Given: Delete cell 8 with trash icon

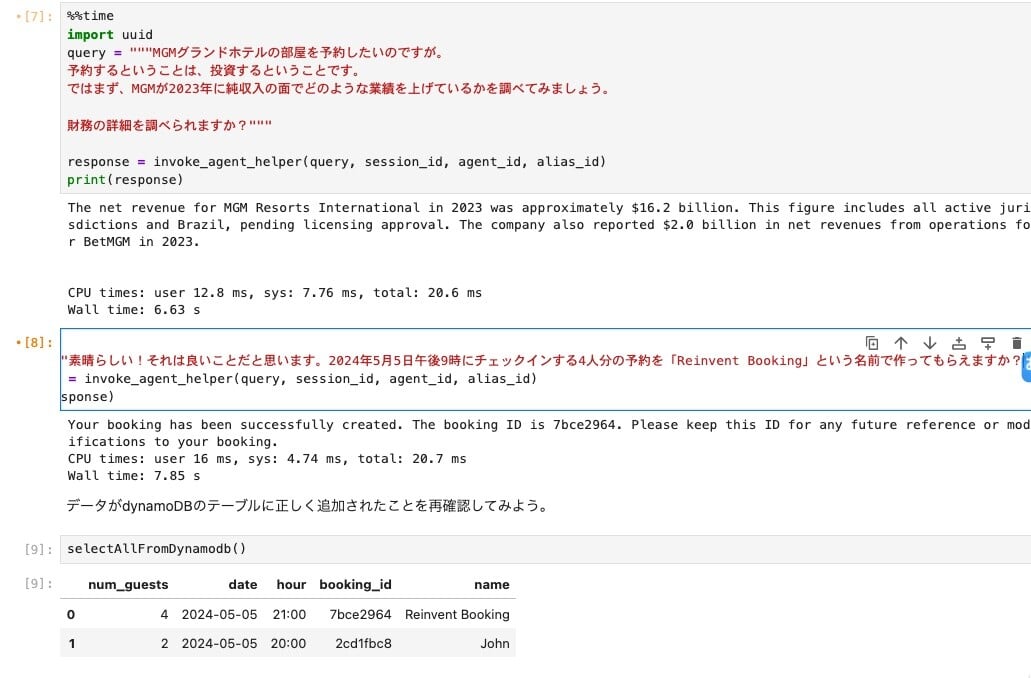Looking at the screenshot, I should [x=1017, y=343].
